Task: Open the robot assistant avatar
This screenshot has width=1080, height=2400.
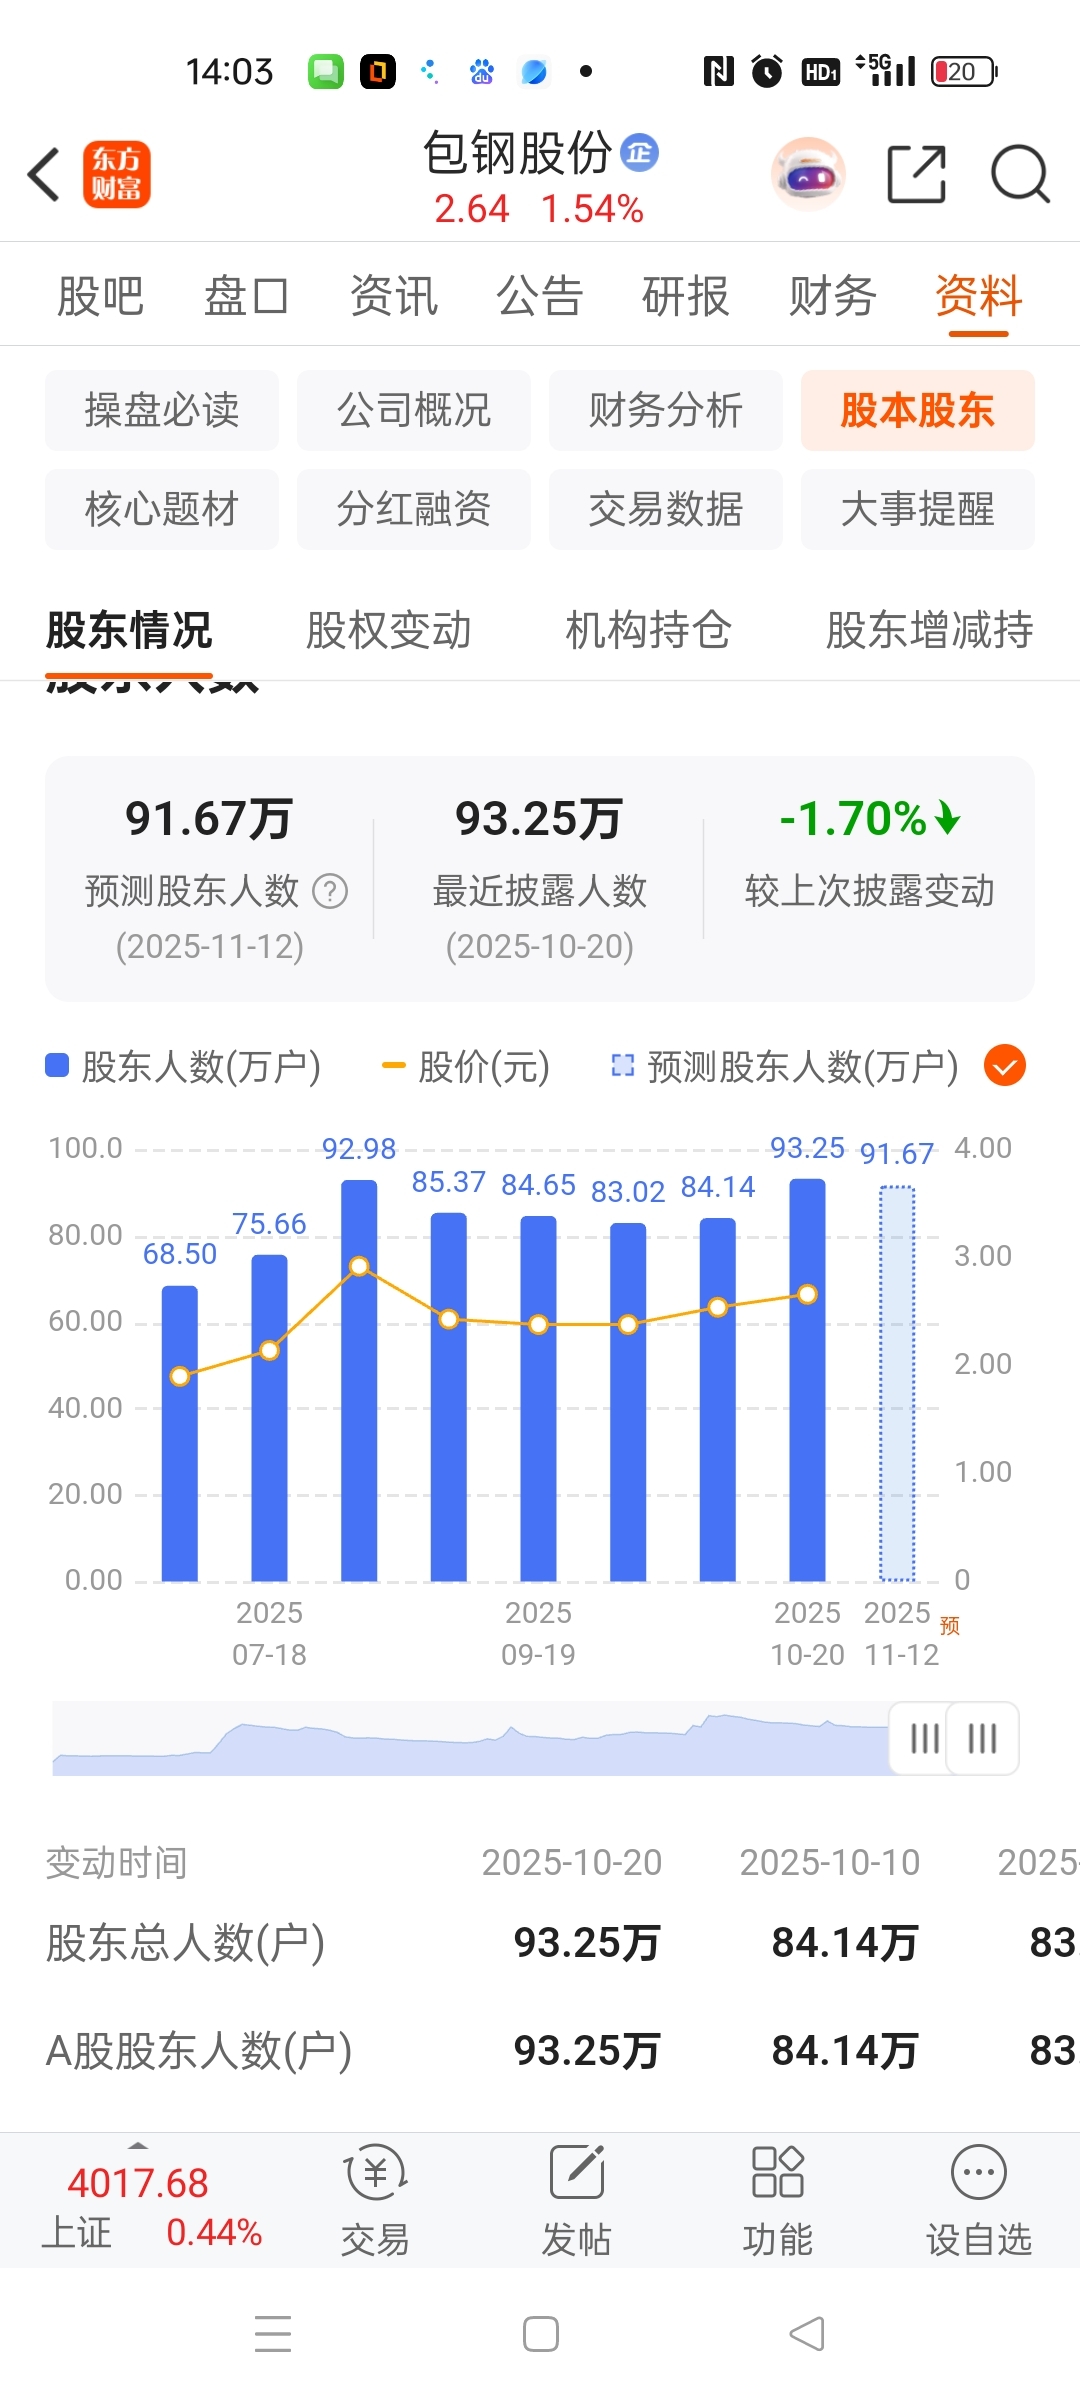Action: coord(808,174)
